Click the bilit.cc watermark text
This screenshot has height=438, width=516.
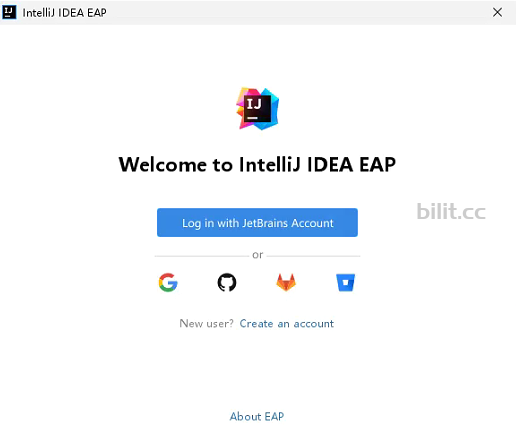point(451,211)
